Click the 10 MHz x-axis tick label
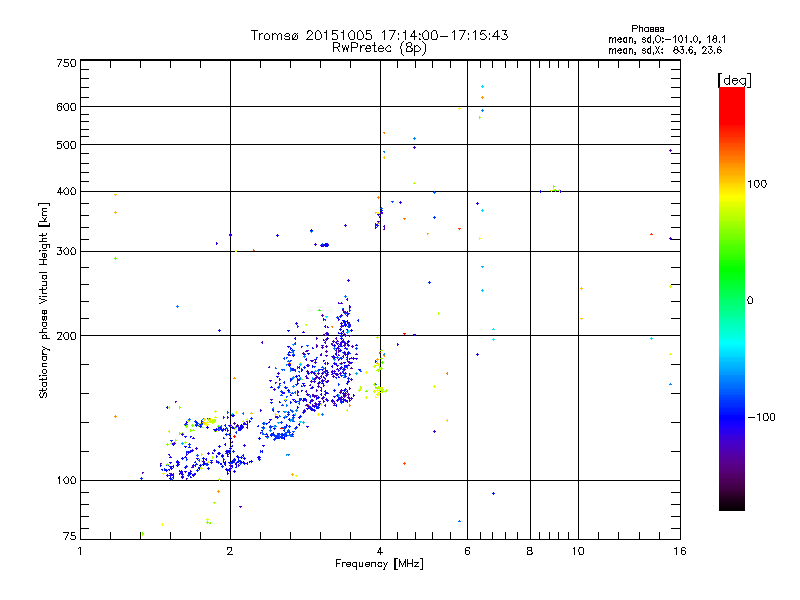Image resolution: width=800 pixels, height=600 pixels. tap(578, 551)
